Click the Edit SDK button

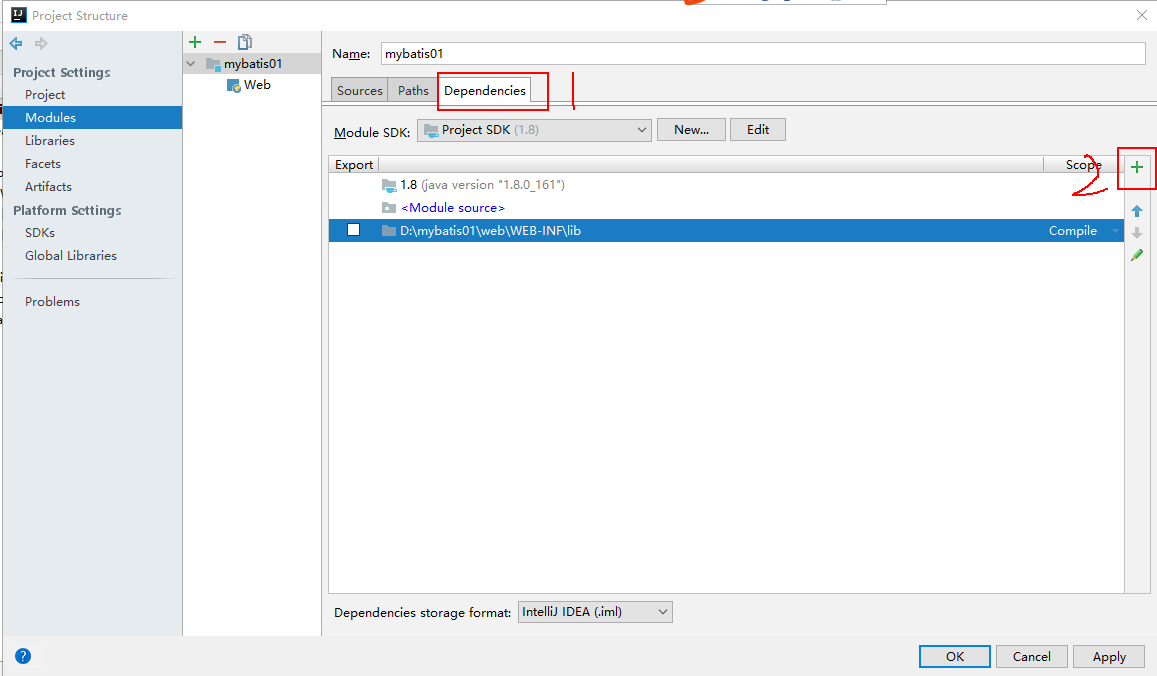click(x=758, y=130)
